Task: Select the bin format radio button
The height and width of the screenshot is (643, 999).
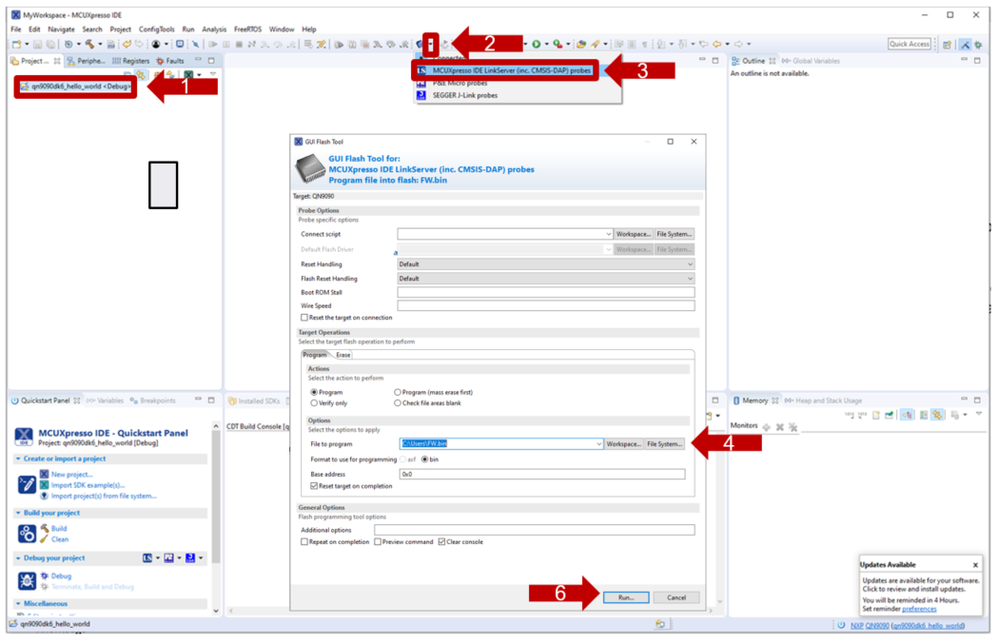Action: [424, 459]
